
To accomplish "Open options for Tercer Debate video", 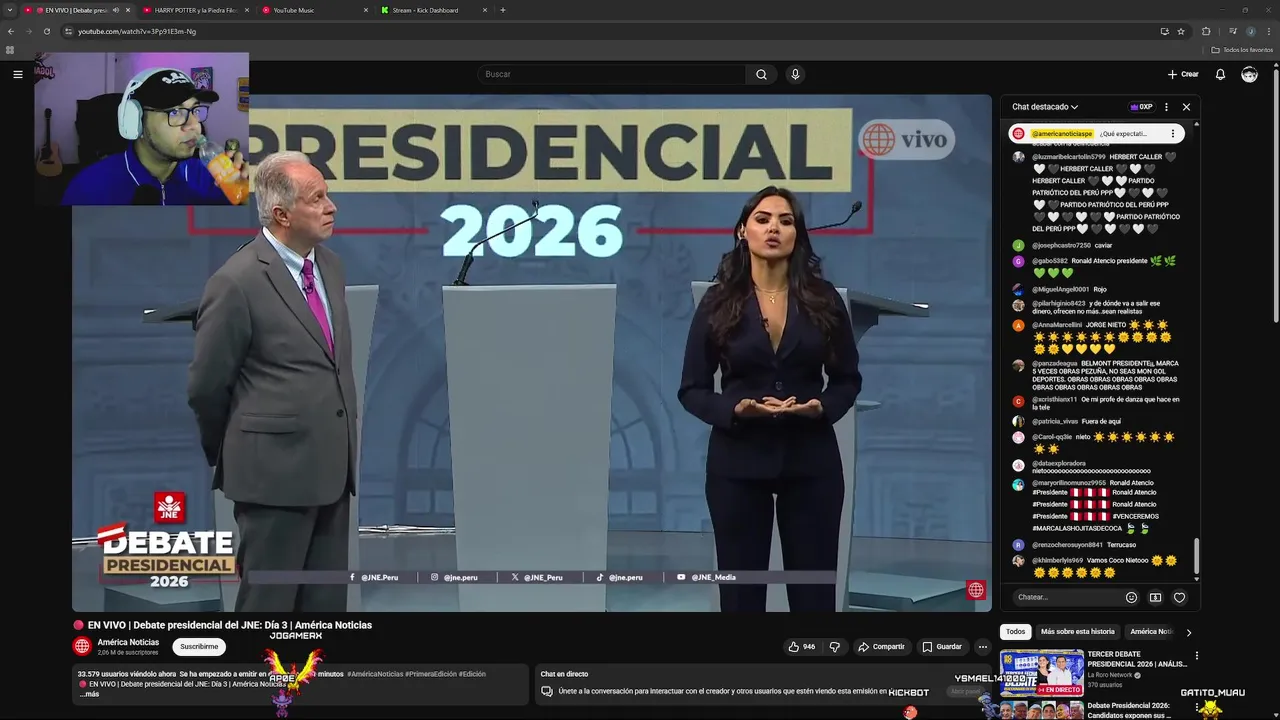I will (1196, 656).
